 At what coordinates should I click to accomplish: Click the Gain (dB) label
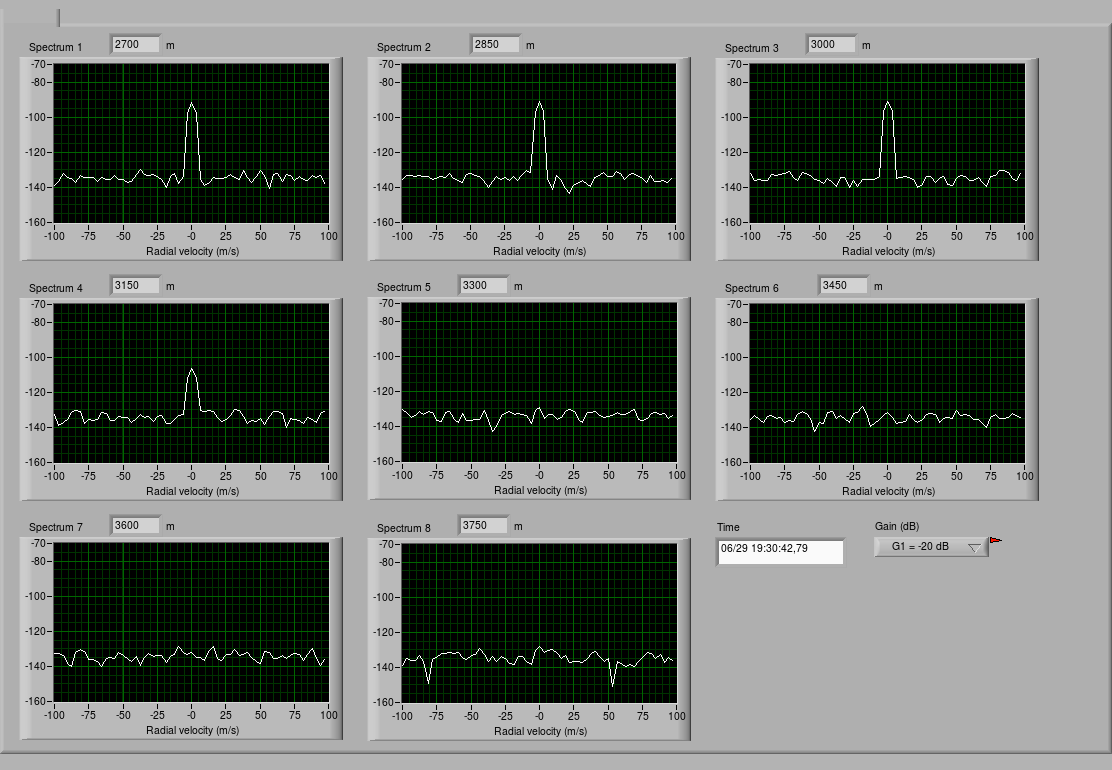click(896, 526)
